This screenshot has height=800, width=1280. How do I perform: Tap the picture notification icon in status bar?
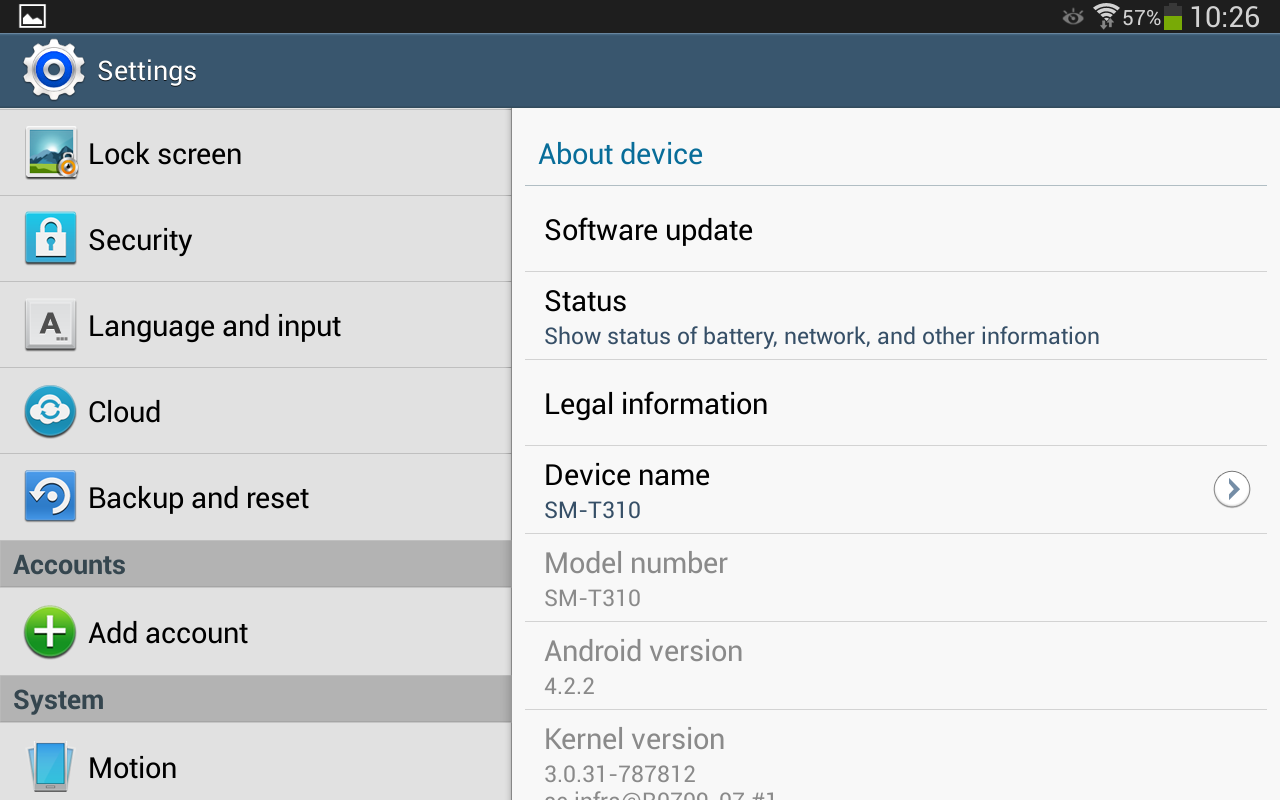tap(33, 17)
